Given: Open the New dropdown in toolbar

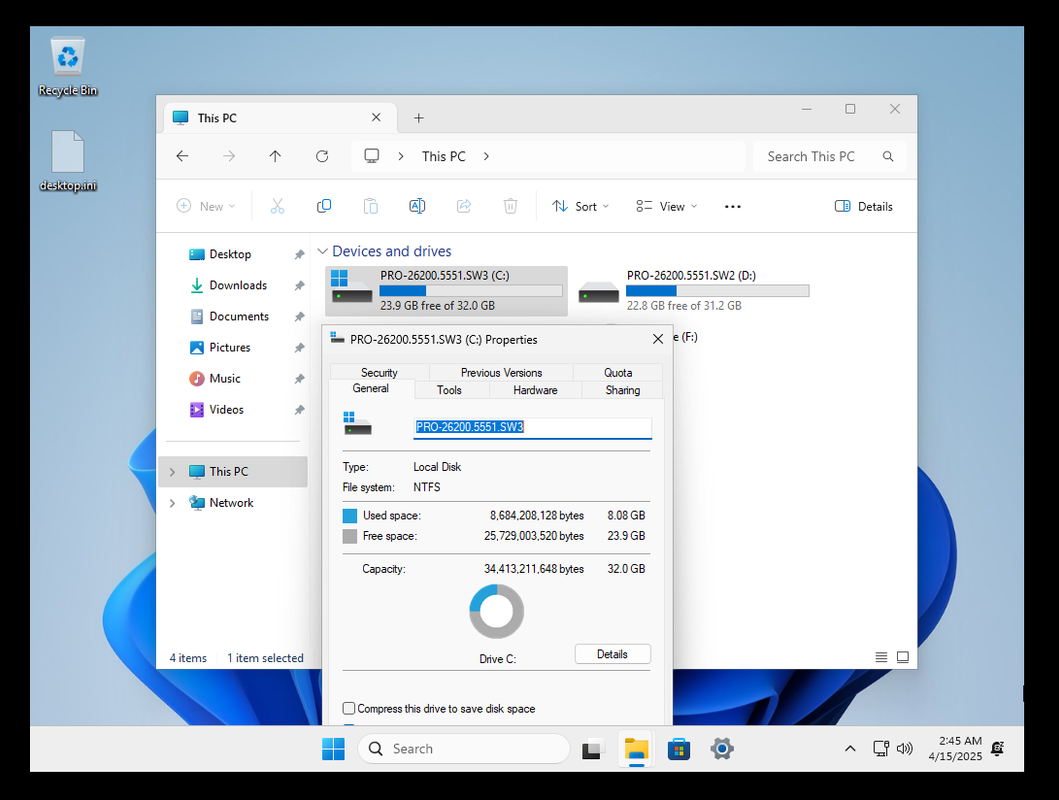Looking at the screenshot, I should (206, 207).
